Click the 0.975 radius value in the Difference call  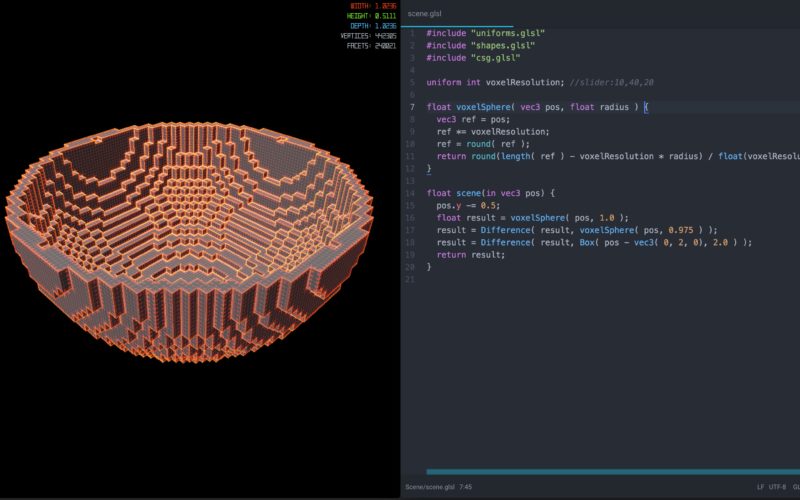pos(681,230)
